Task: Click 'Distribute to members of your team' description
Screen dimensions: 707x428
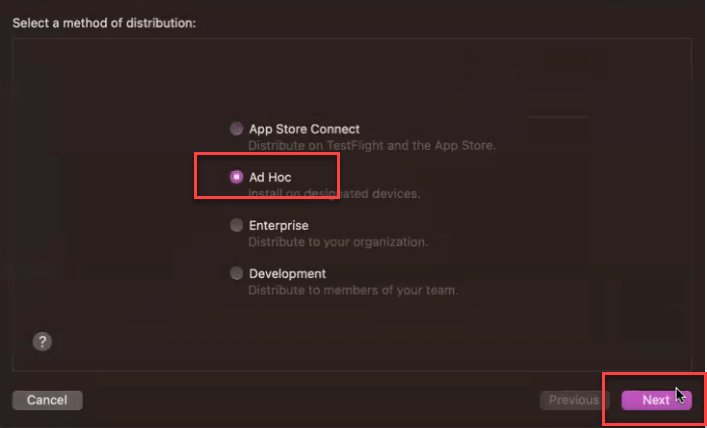Action: click(353, 290)
